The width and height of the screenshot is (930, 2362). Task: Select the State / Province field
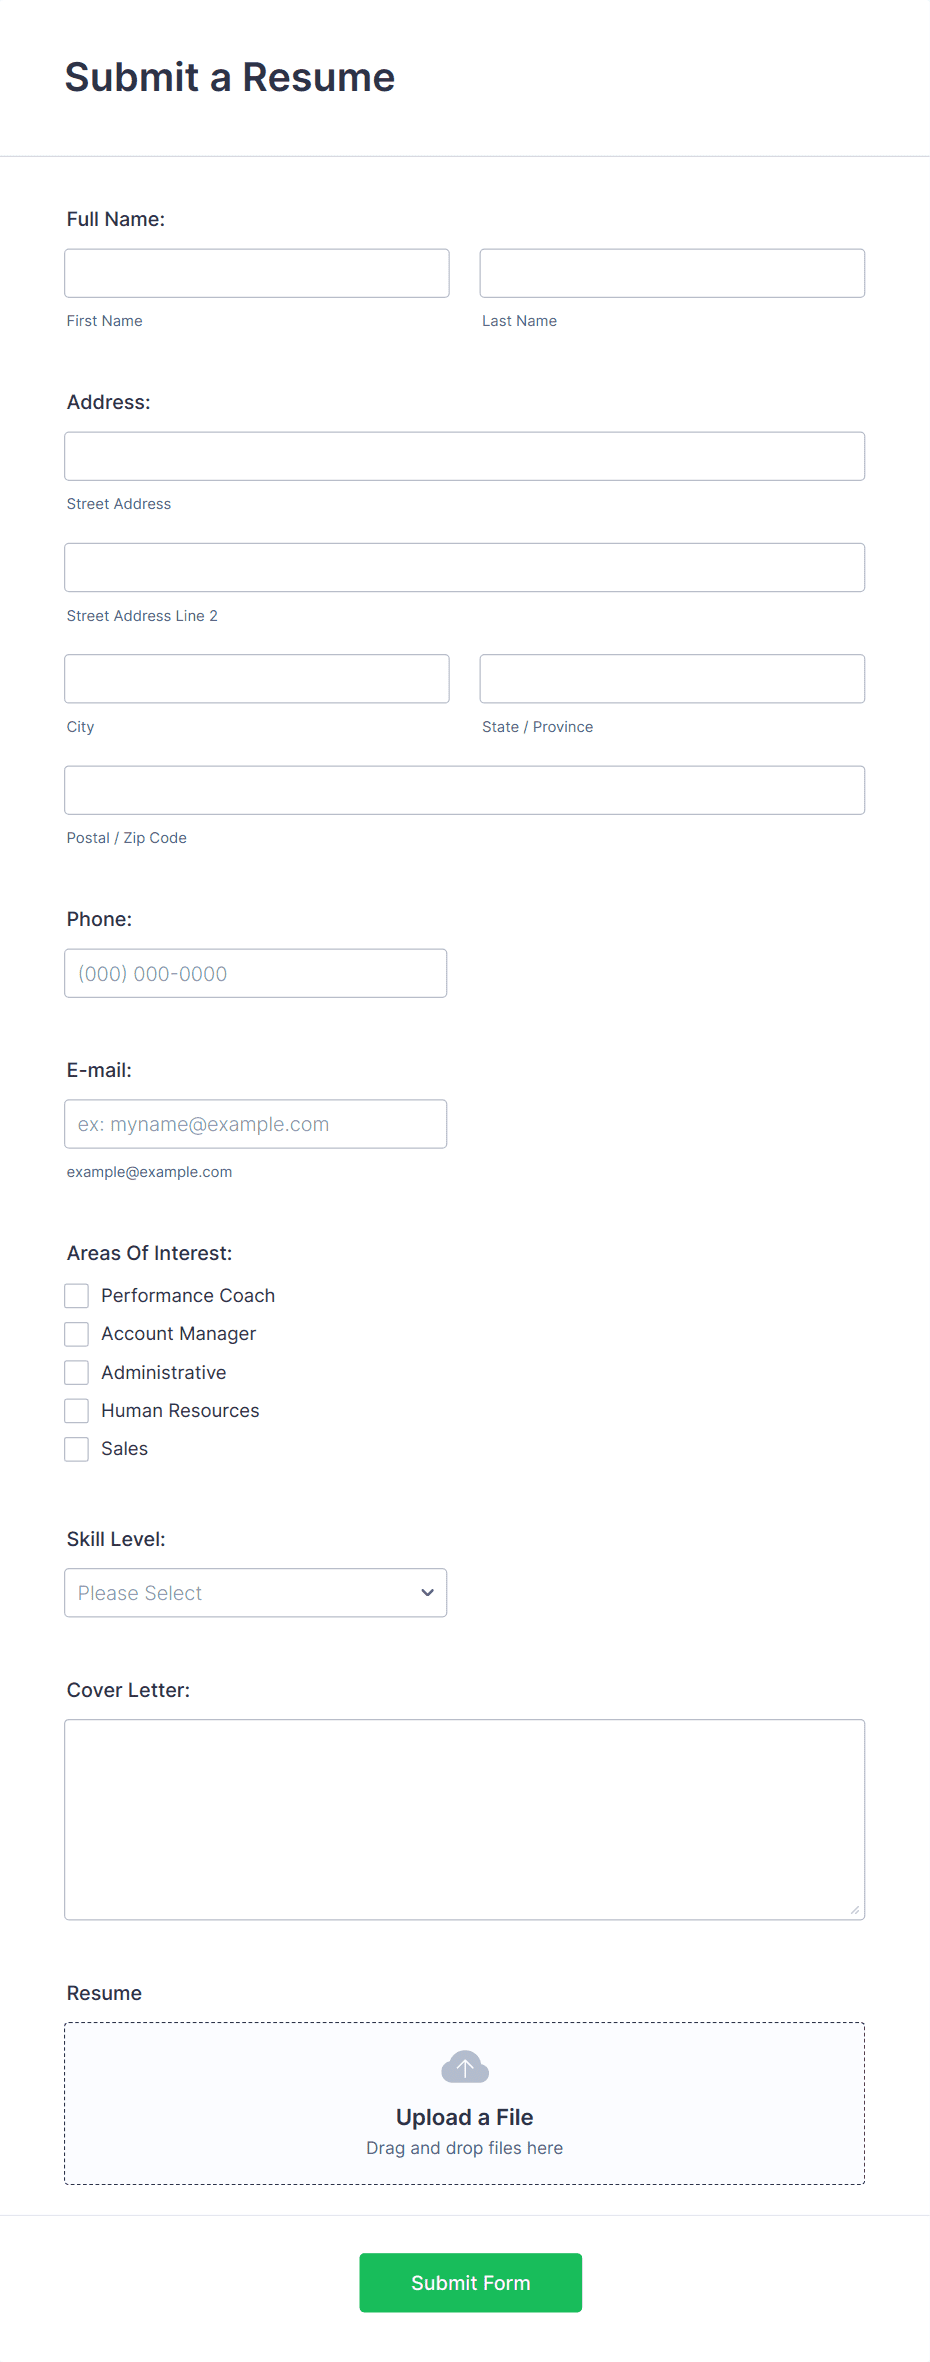pos(671,678)
